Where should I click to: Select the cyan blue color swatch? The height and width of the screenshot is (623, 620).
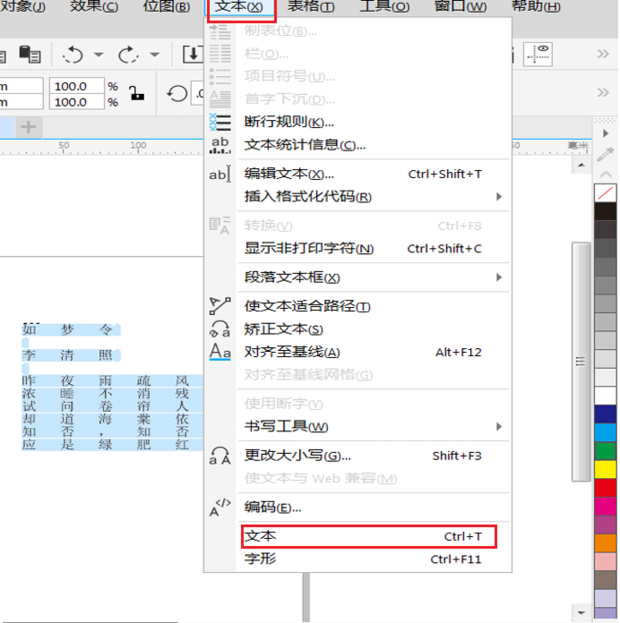tap(605, 433)
